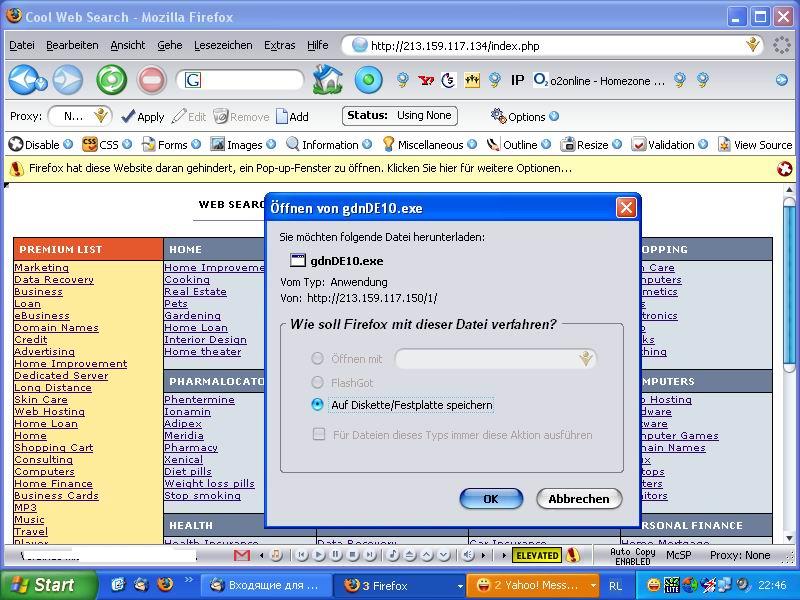This screenshot has width=800, height=600.
Task: Select the 'Öffnen mit' radio button
Action: pos(317,359)
